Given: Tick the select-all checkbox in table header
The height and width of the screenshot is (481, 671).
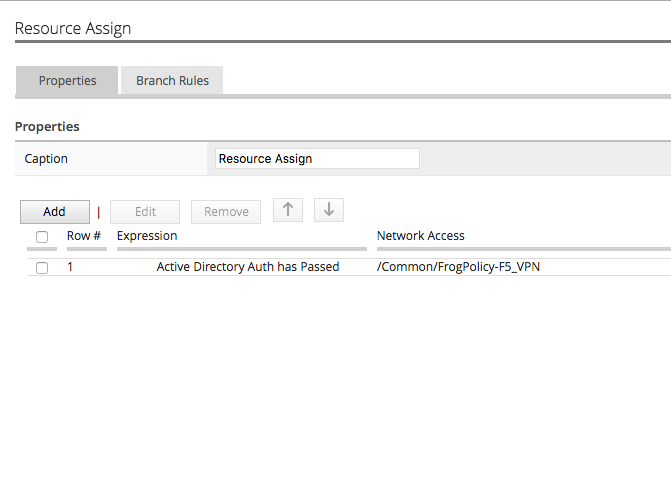Looking at the screenshot, I should coord(42,237).
